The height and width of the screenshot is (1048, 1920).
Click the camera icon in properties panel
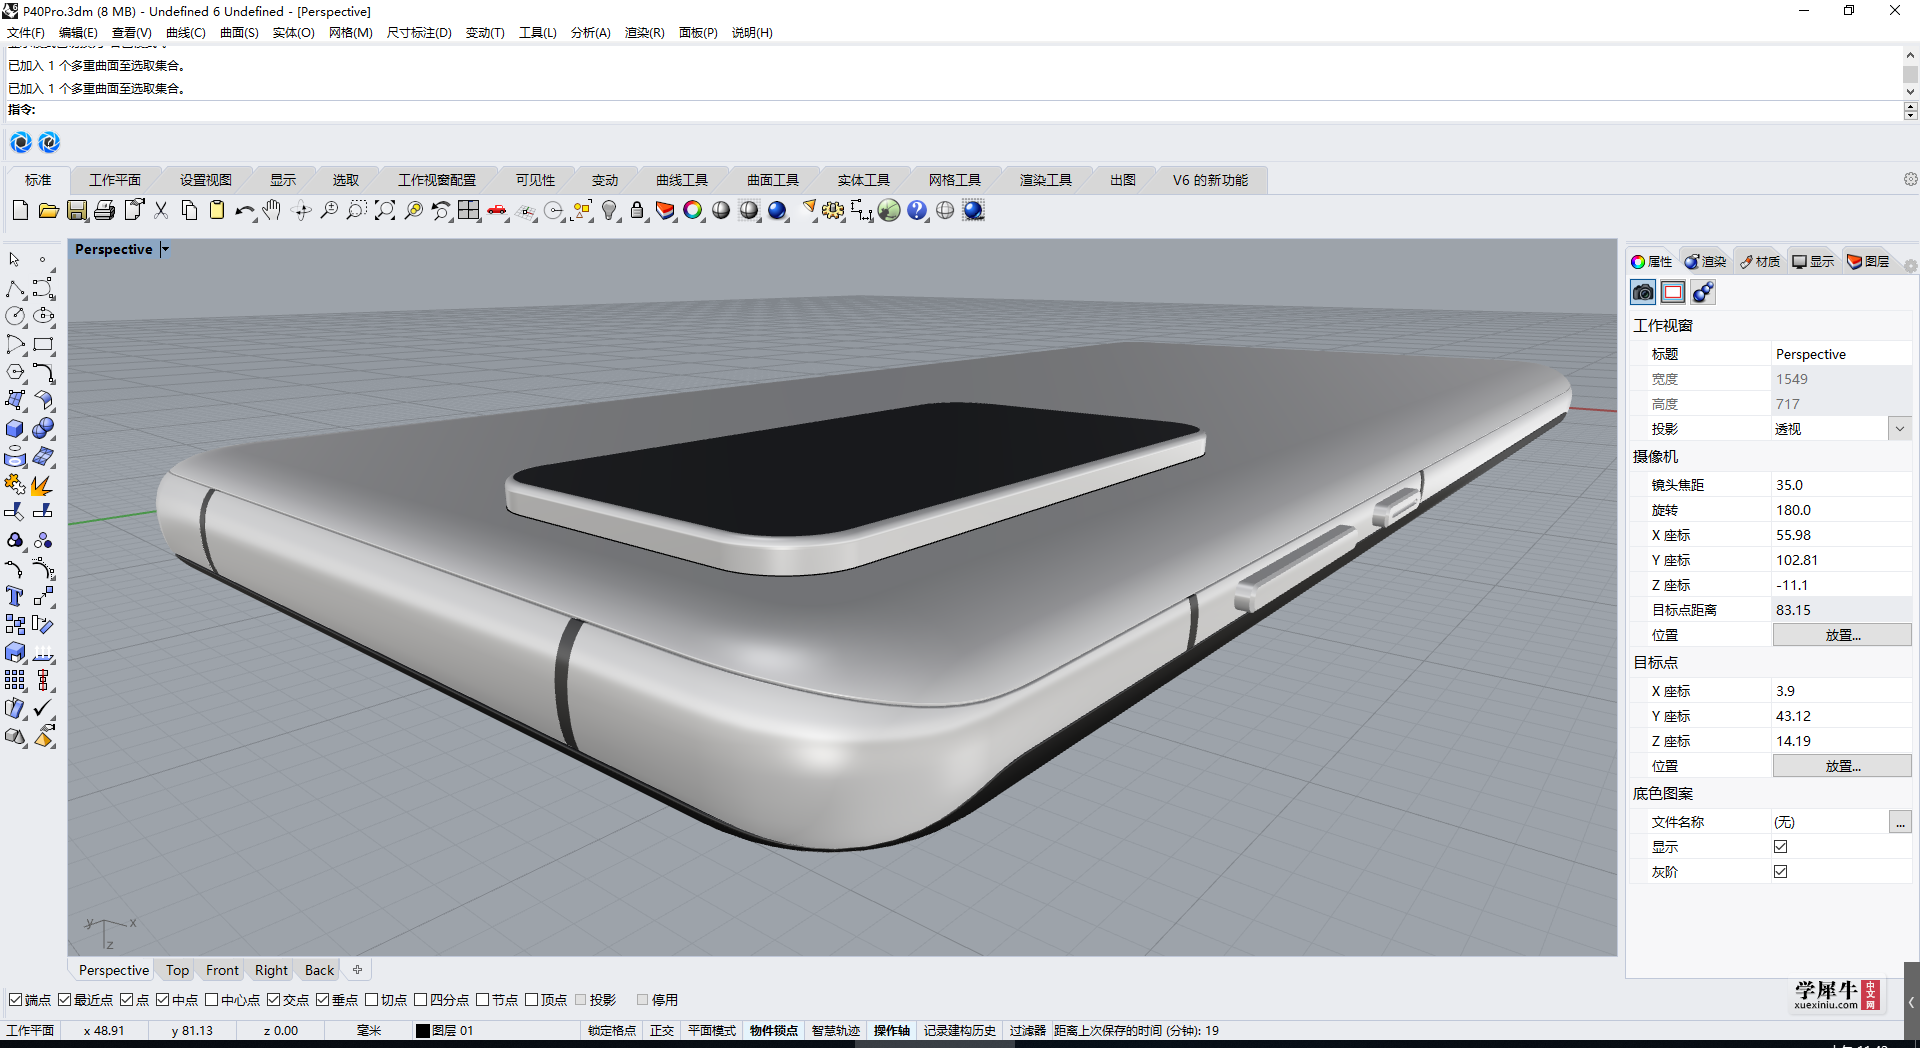click(x=1643, y=292)
